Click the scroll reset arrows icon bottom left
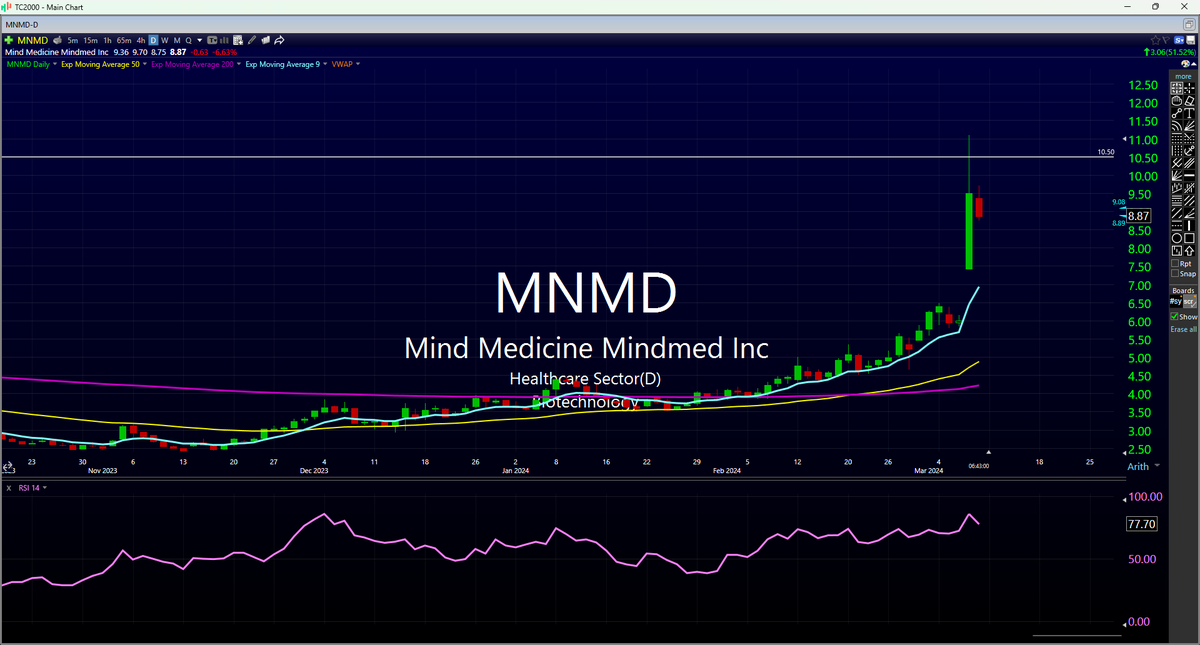This screenshot has height=645, width=1200. (x=7, y=467)
